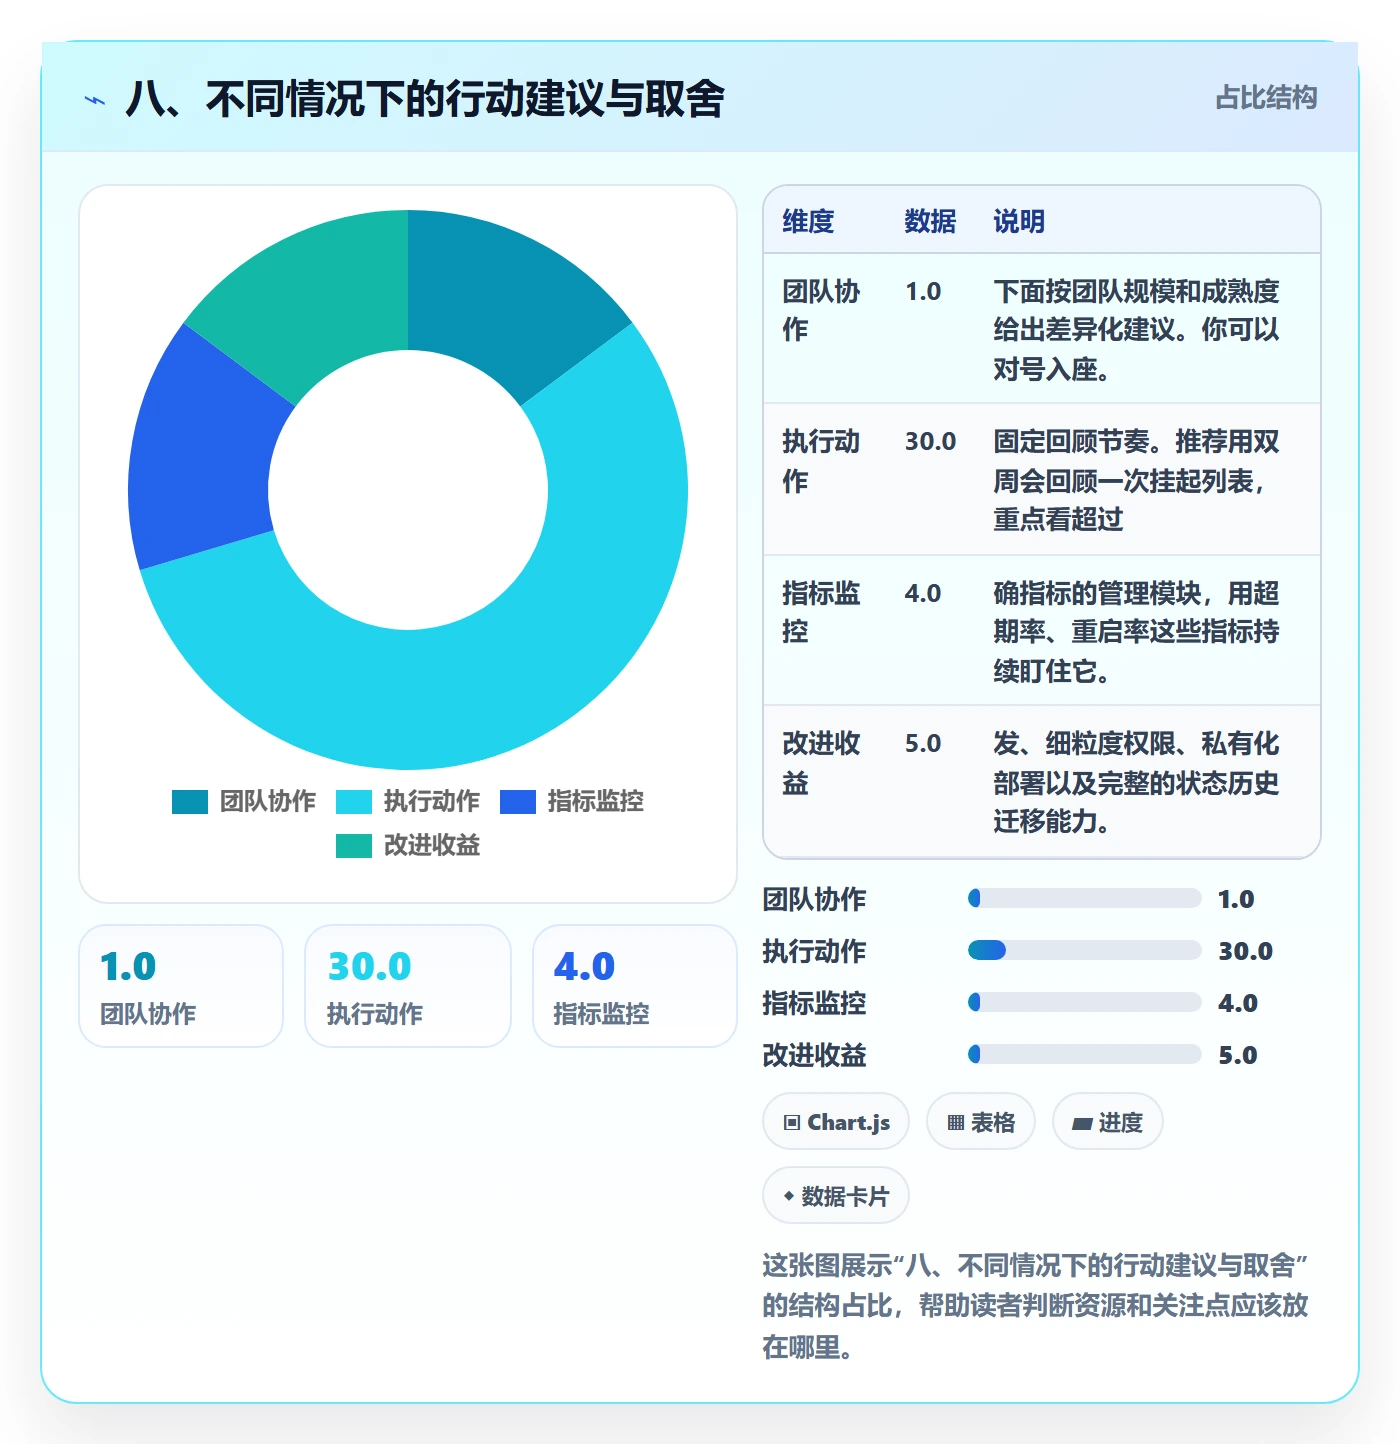This screenshot has height=1444, width=1400.
Task: Click the 数据 table column header
Action: pyautogui.click(x=930, y=221)
